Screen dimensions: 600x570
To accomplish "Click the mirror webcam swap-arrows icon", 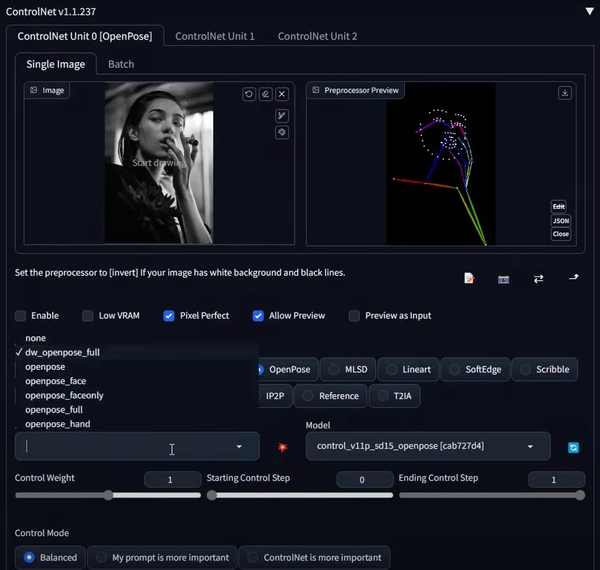I will pos(538,279).
